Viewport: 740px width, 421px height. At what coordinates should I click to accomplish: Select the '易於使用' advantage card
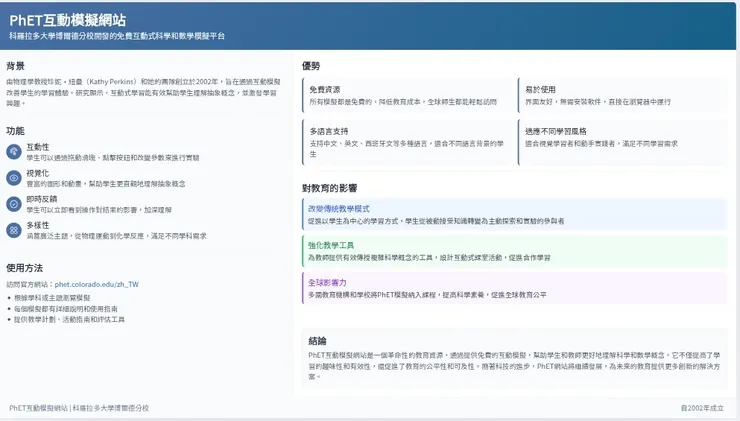coord(622,95)
